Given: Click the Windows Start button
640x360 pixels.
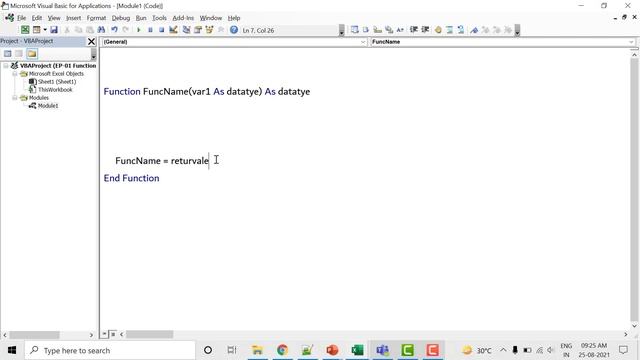Looking at the screenshot, I should click(12, 350).
